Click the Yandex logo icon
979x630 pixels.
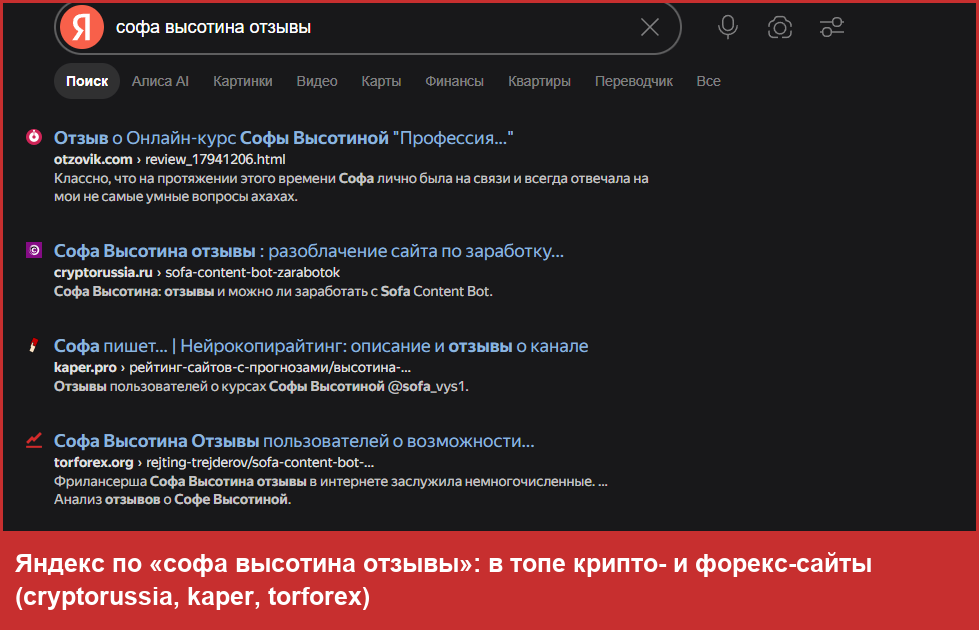coord(82,27)
